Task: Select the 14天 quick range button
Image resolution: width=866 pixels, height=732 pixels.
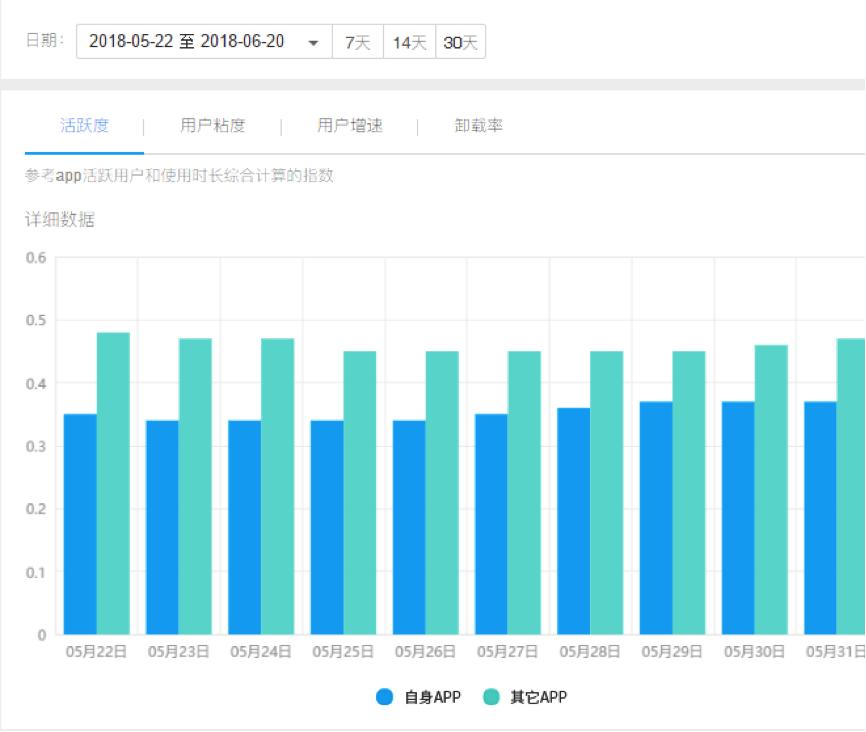Action: [409, 43]
